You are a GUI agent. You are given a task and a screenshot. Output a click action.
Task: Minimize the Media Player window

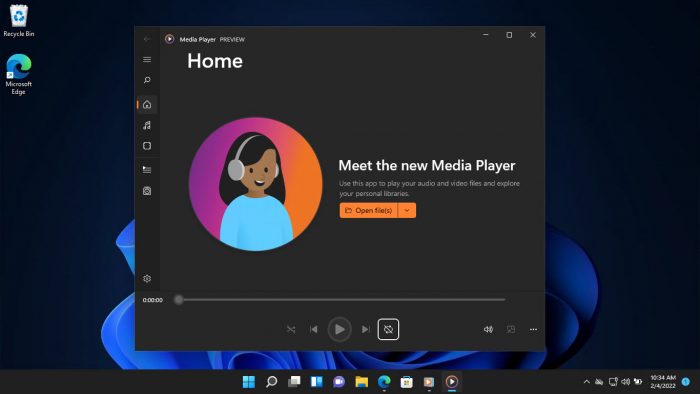tap(486, 35)
